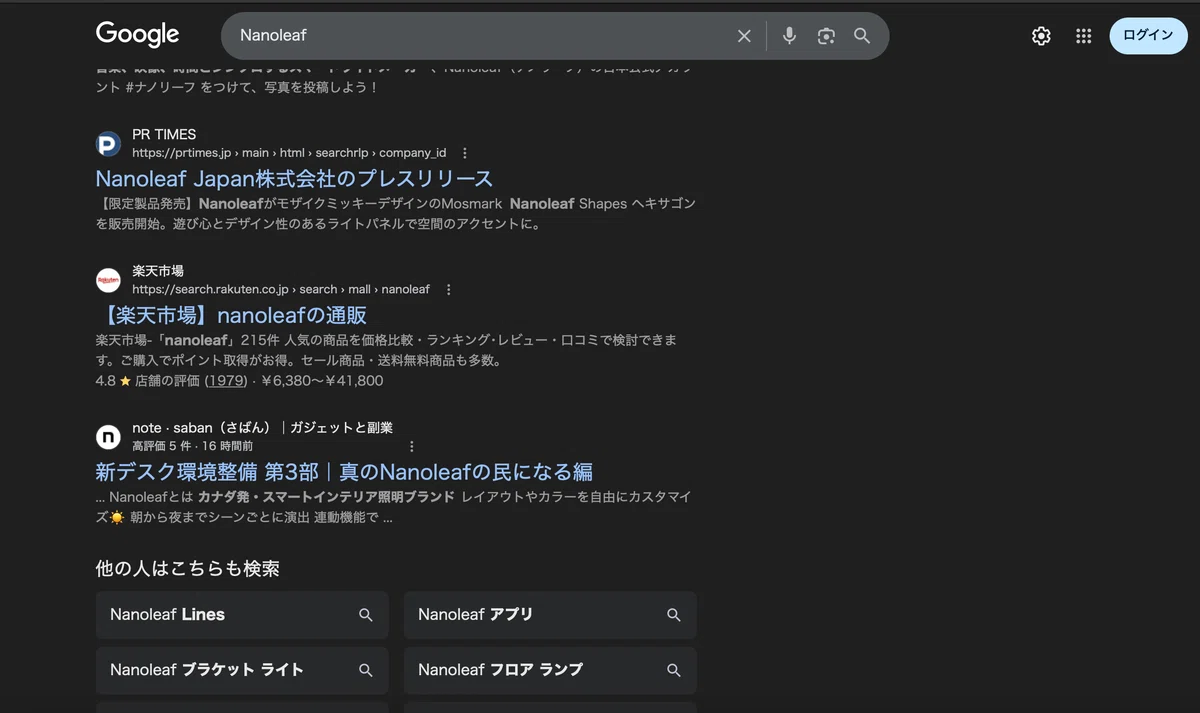Click the Google logo
This screenshot has width=1200, height=713.
[x=137, y=35]
